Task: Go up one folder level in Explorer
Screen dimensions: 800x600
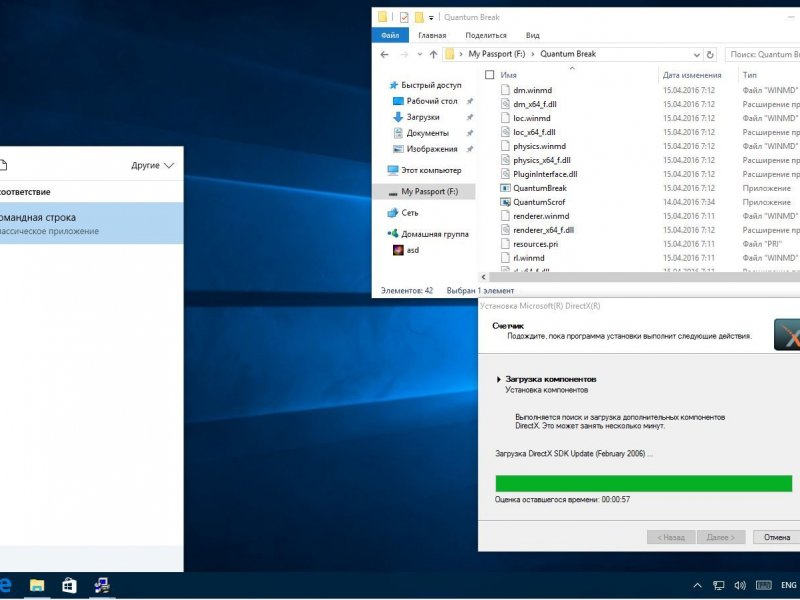Action: tap(433, 54)
